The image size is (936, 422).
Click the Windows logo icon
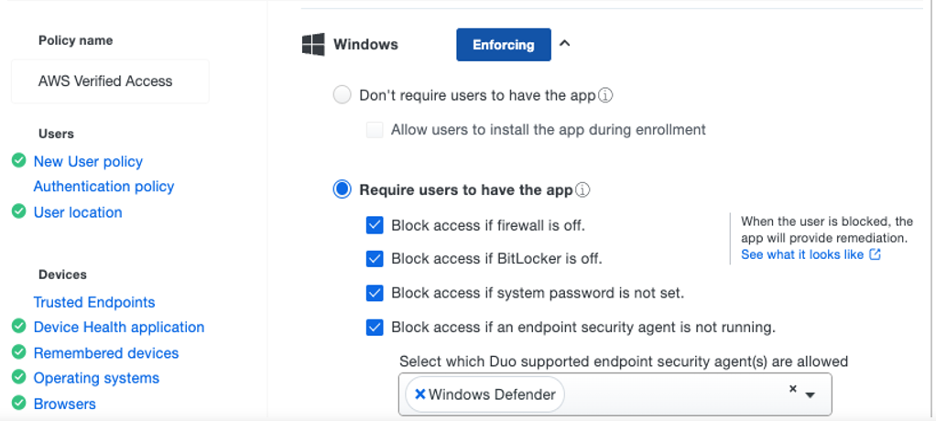(x=313, y=44)
